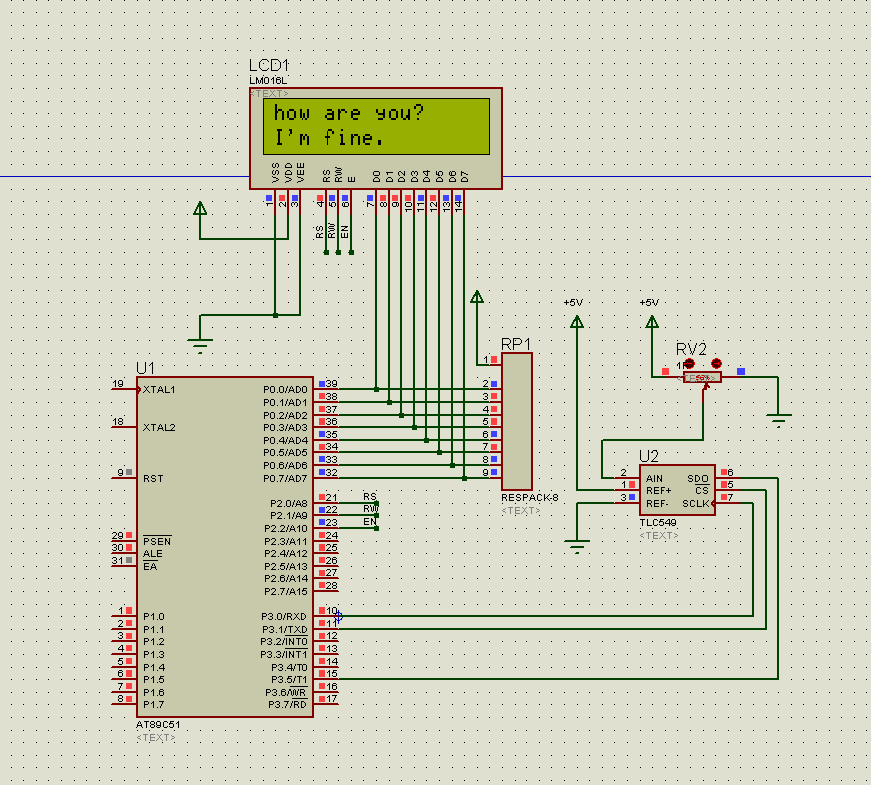Click U1 pin label P2.0/A8
Image resolution: width=871 pixels, height=785 pixels.
click(x=289, y=503)
